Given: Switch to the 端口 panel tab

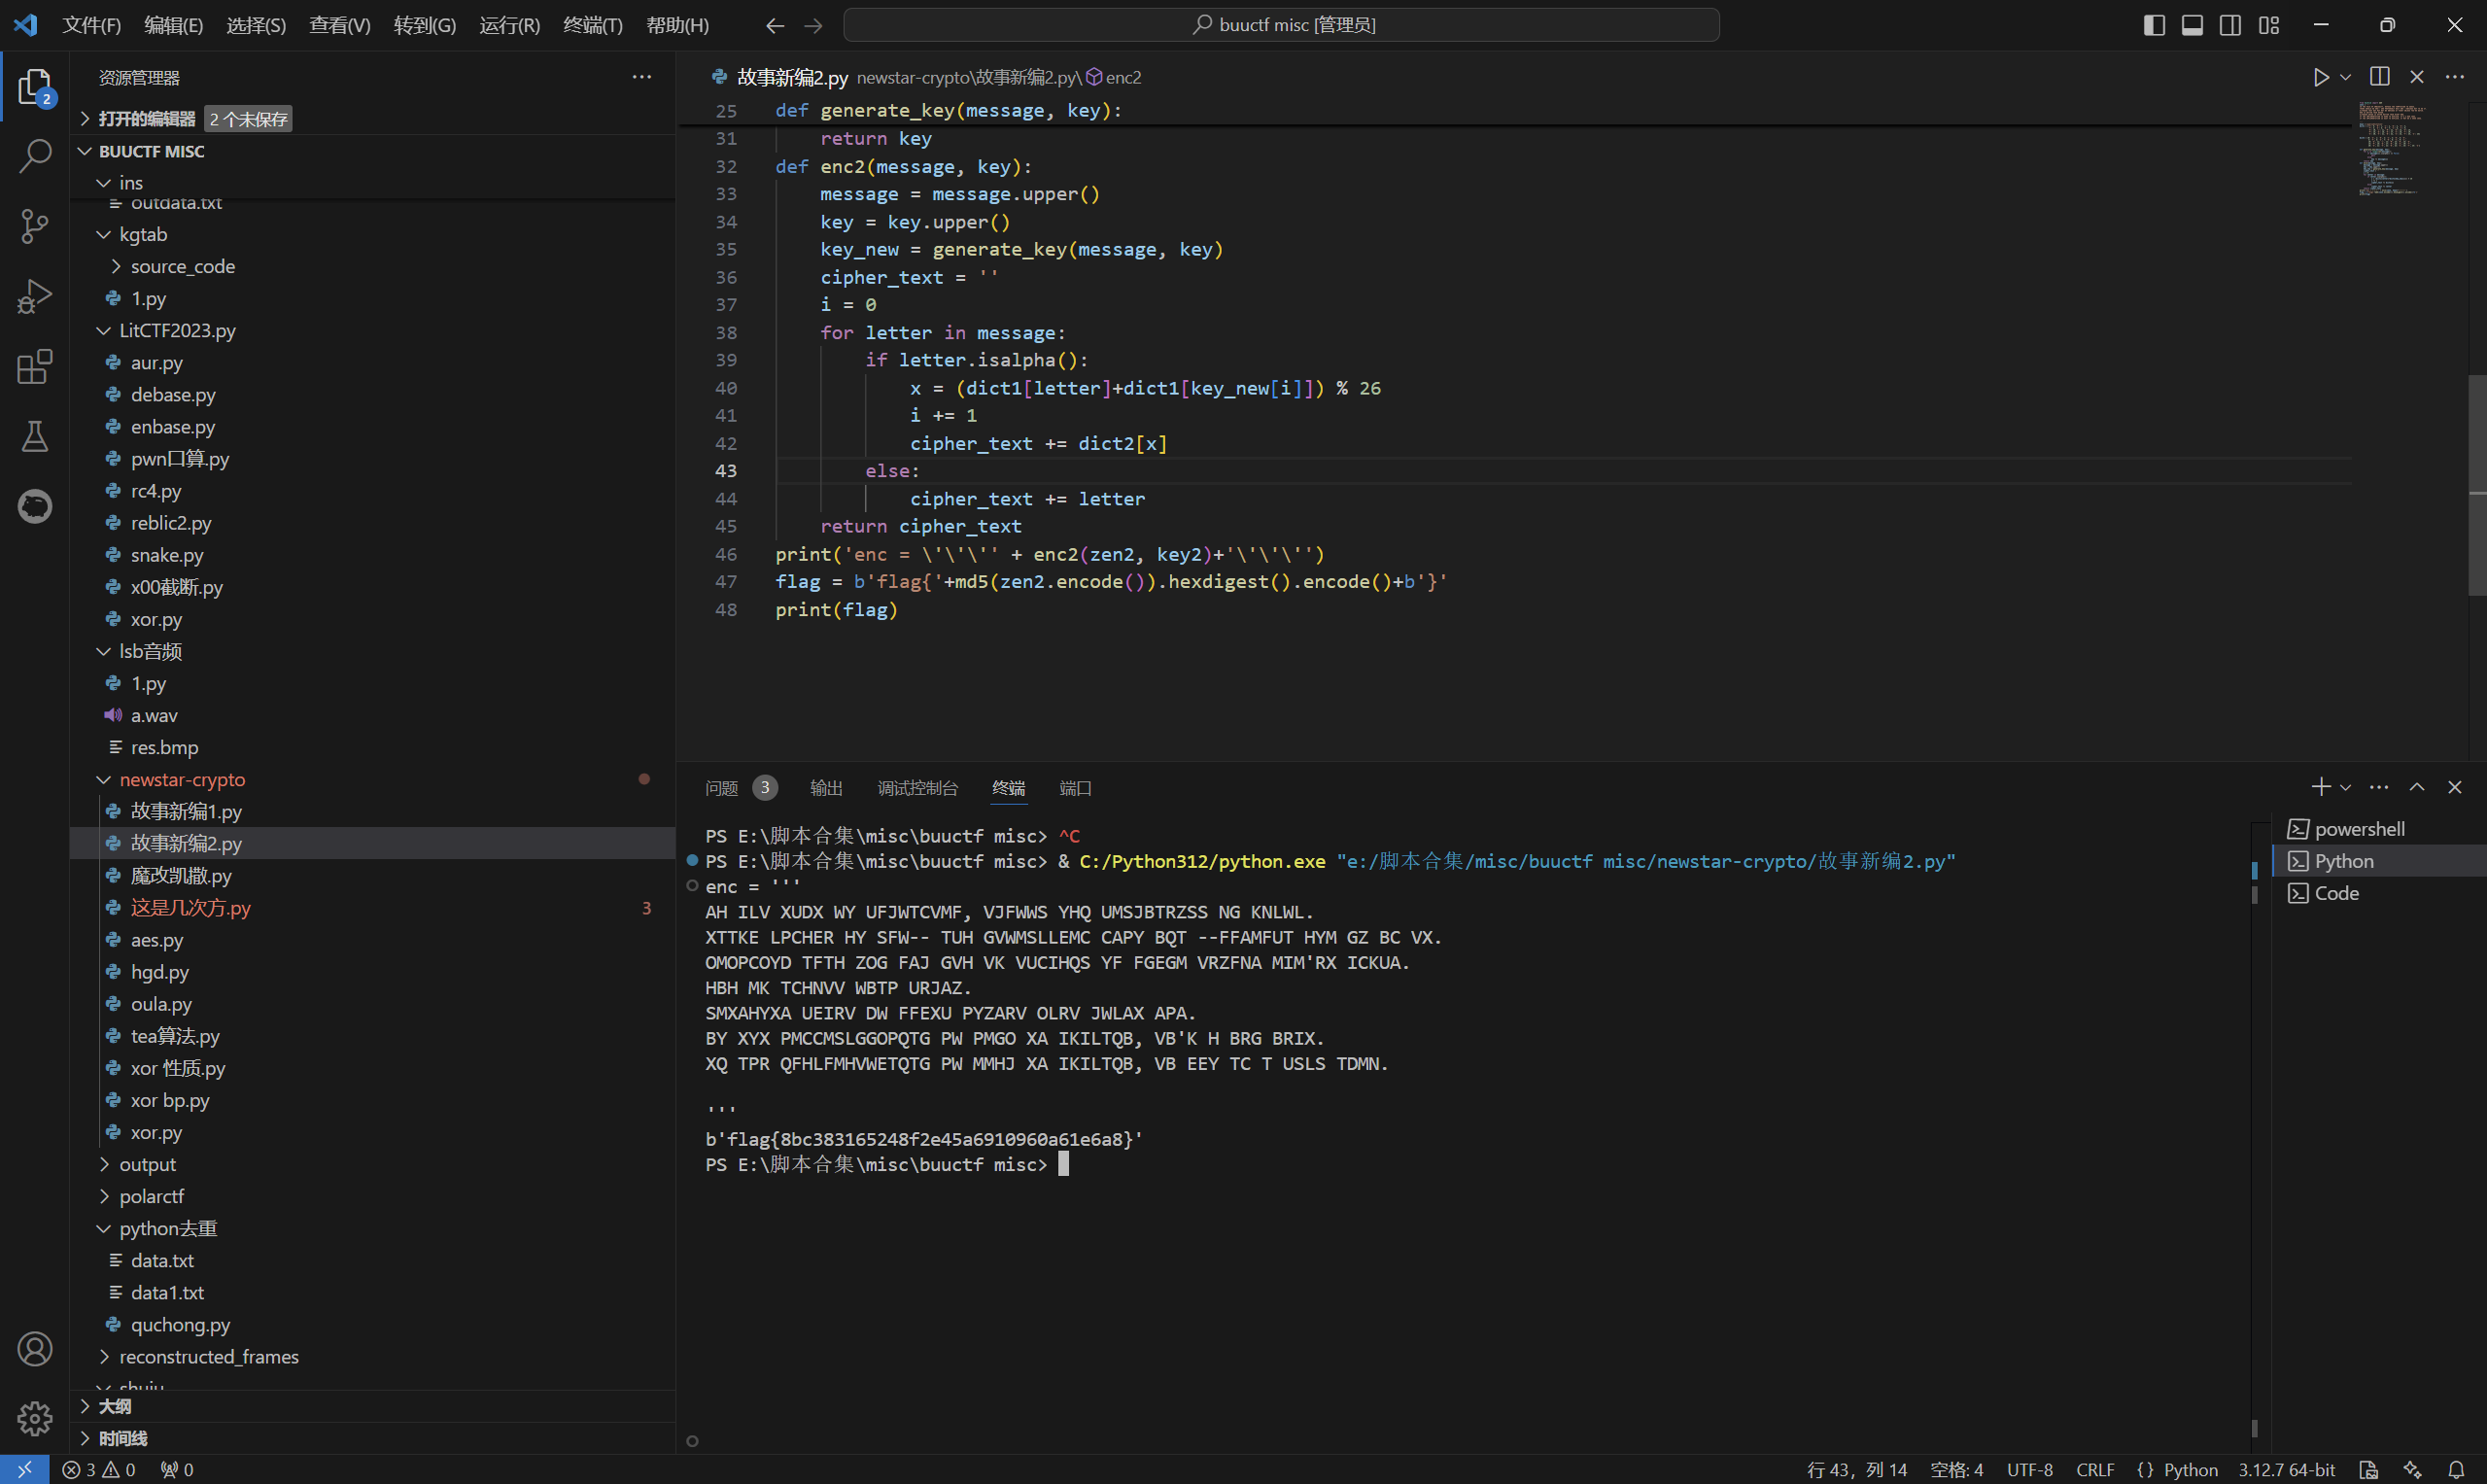Looking at the screenshot, I should tap(1075, 788).
